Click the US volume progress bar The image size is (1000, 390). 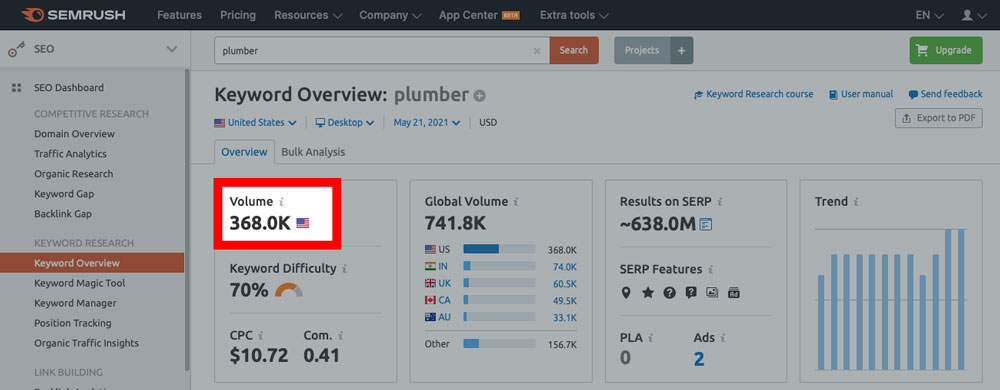pyautogui.click(x=499, y=250)
